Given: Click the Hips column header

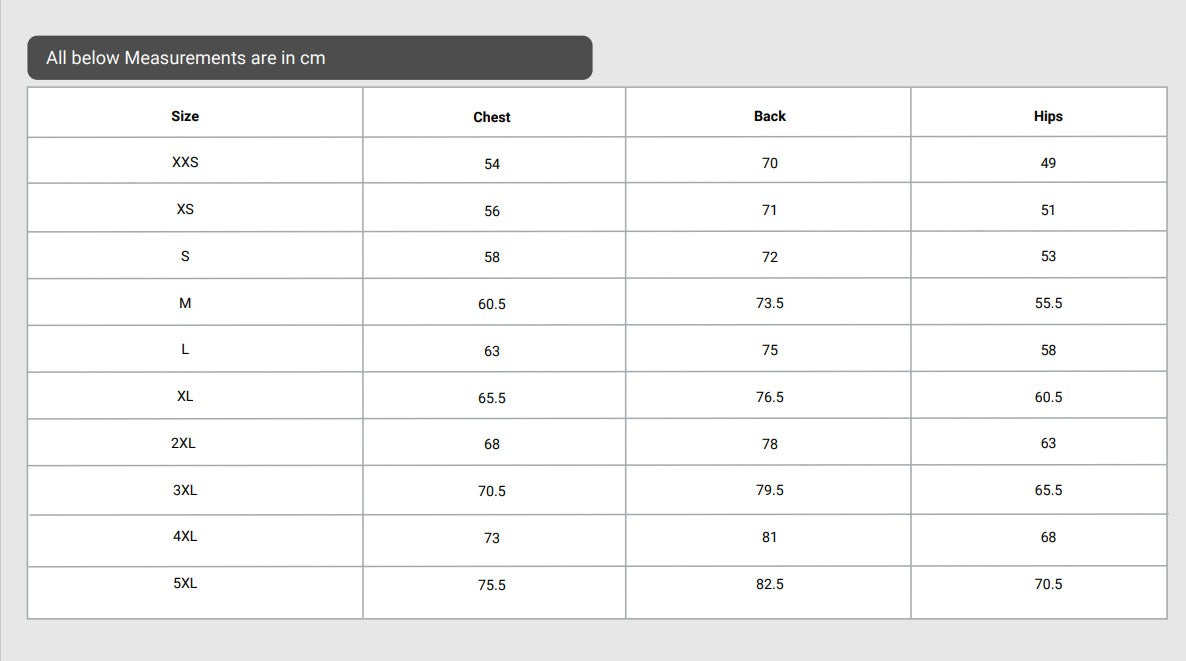Looking at the screenshot, I should tap(1048, 116).
